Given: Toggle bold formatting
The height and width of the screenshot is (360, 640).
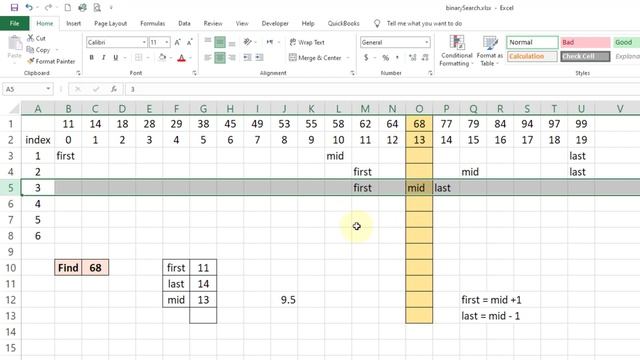Looking at the screenshot, I should point(91,58).
